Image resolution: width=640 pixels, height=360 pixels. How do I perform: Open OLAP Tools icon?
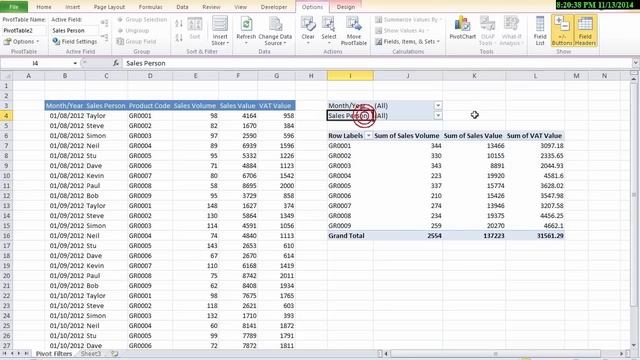487,31
